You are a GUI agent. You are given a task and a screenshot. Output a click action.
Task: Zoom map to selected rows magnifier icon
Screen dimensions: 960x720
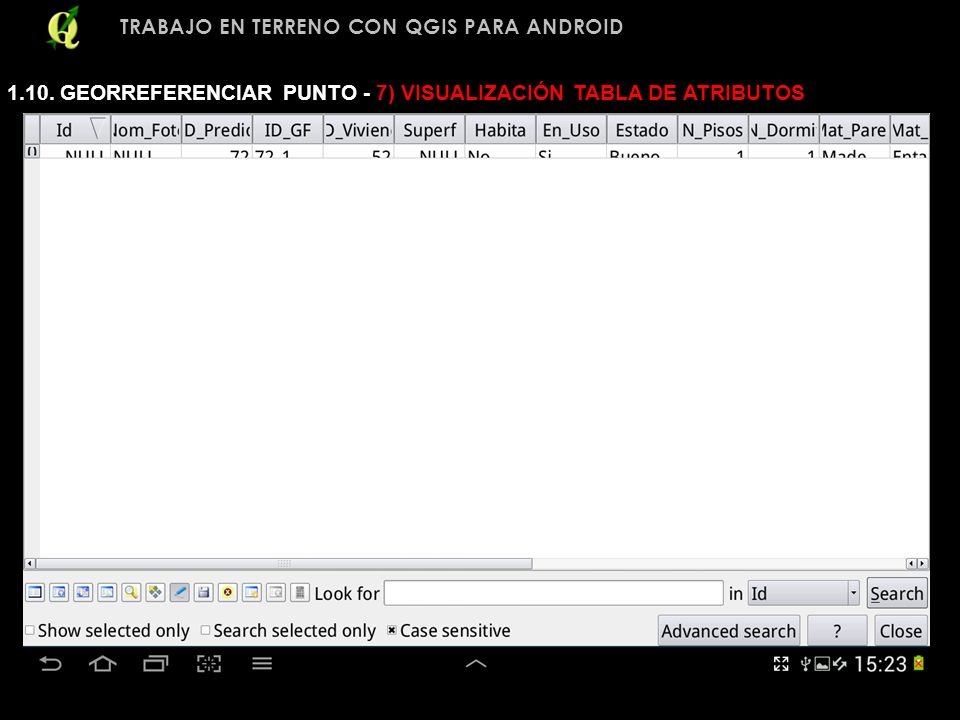pyautogui.click(x=131, y=593)
